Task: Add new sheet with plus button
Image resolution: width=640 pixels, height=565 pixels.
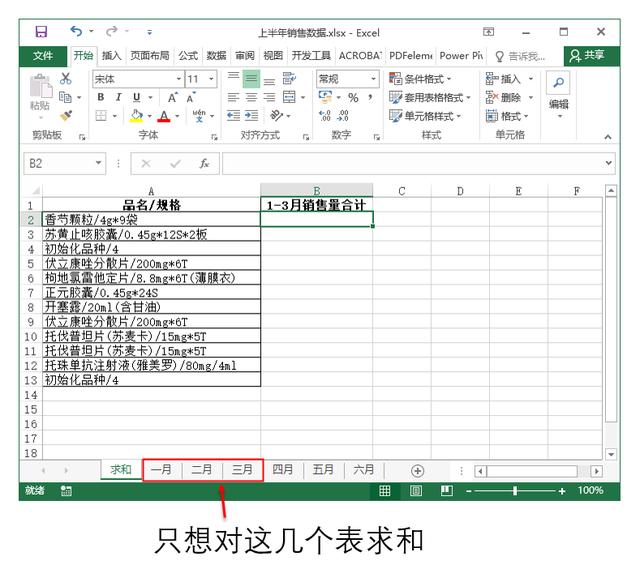Action: click(417, 471)
